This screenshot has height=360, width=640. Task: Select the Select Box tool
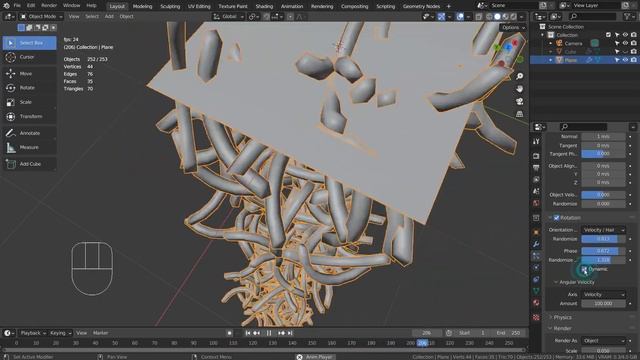pos(29,43)
